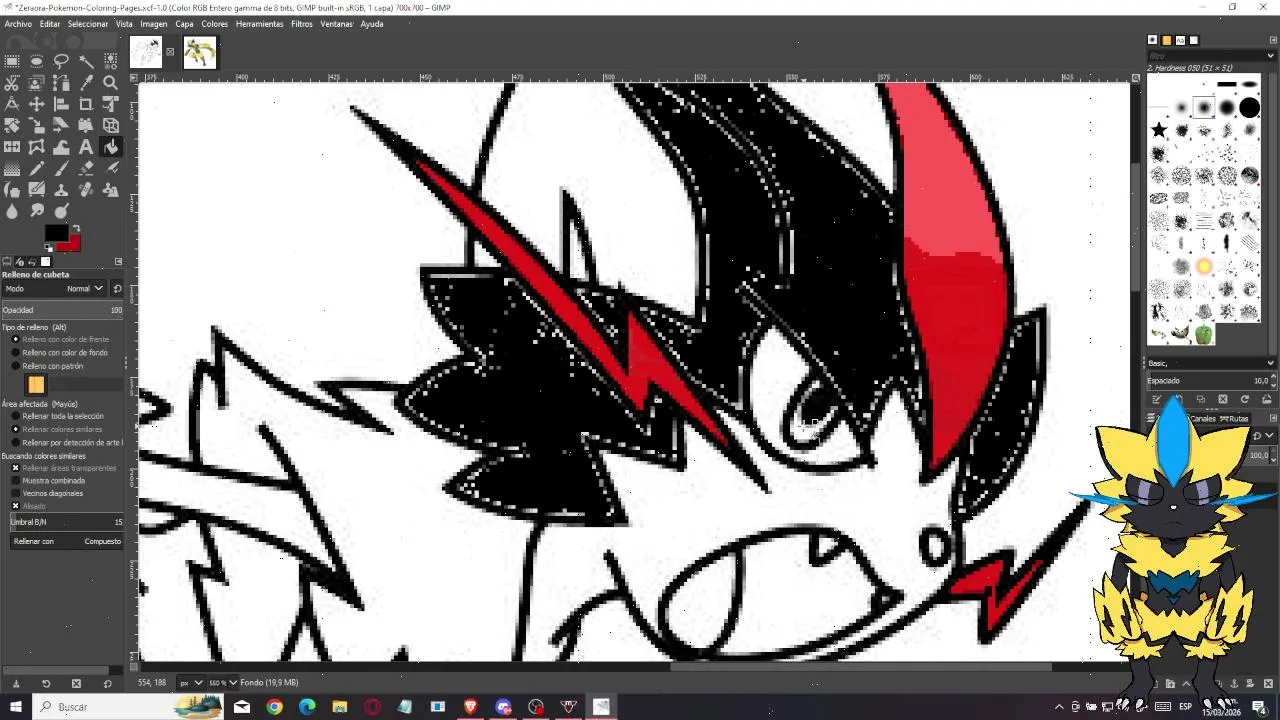Choose Rellenar colores similares

tap(56, 429)
